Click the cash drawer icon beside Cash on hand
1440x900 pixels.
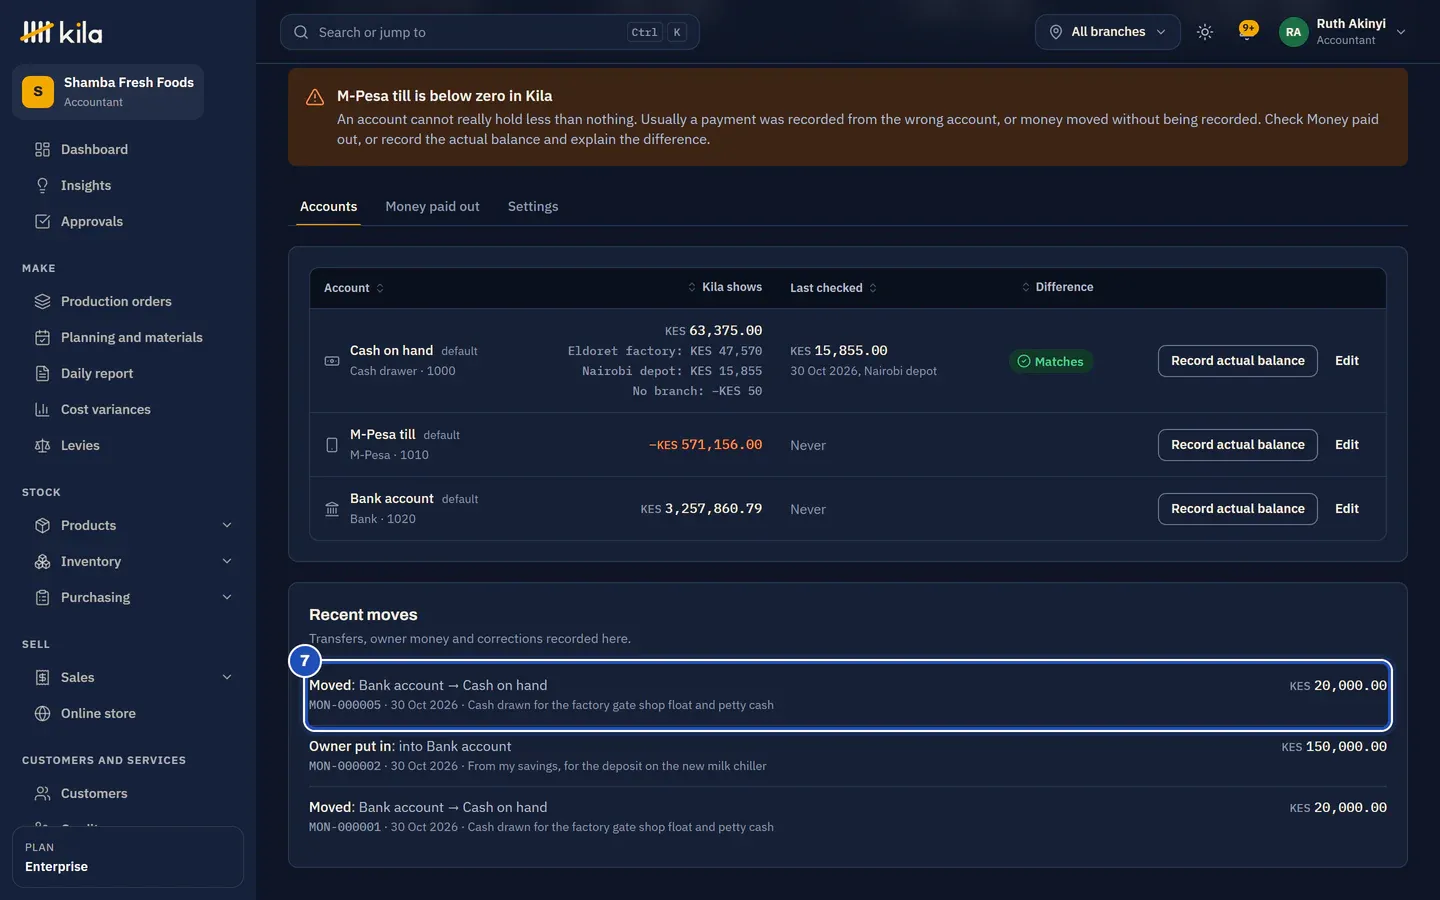tap(332, 361)
